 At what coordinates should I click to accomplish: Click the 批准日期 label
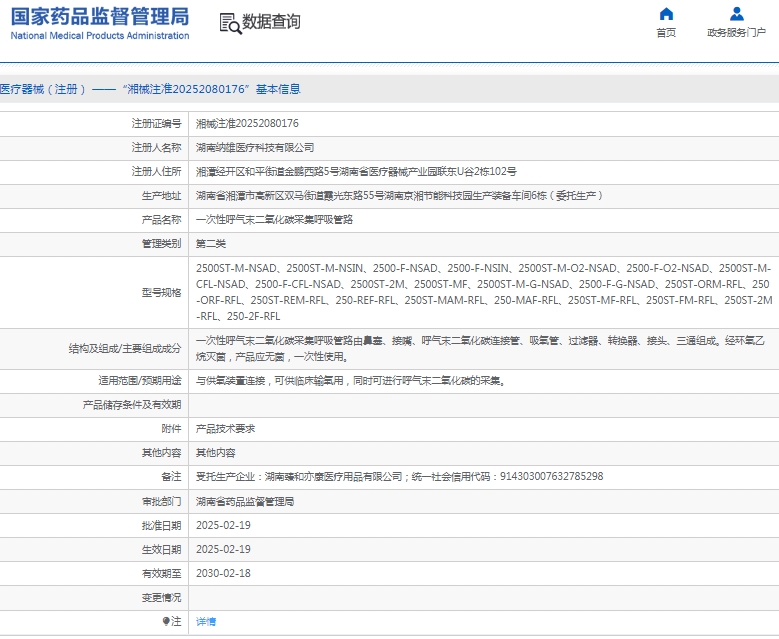[161, 525]
